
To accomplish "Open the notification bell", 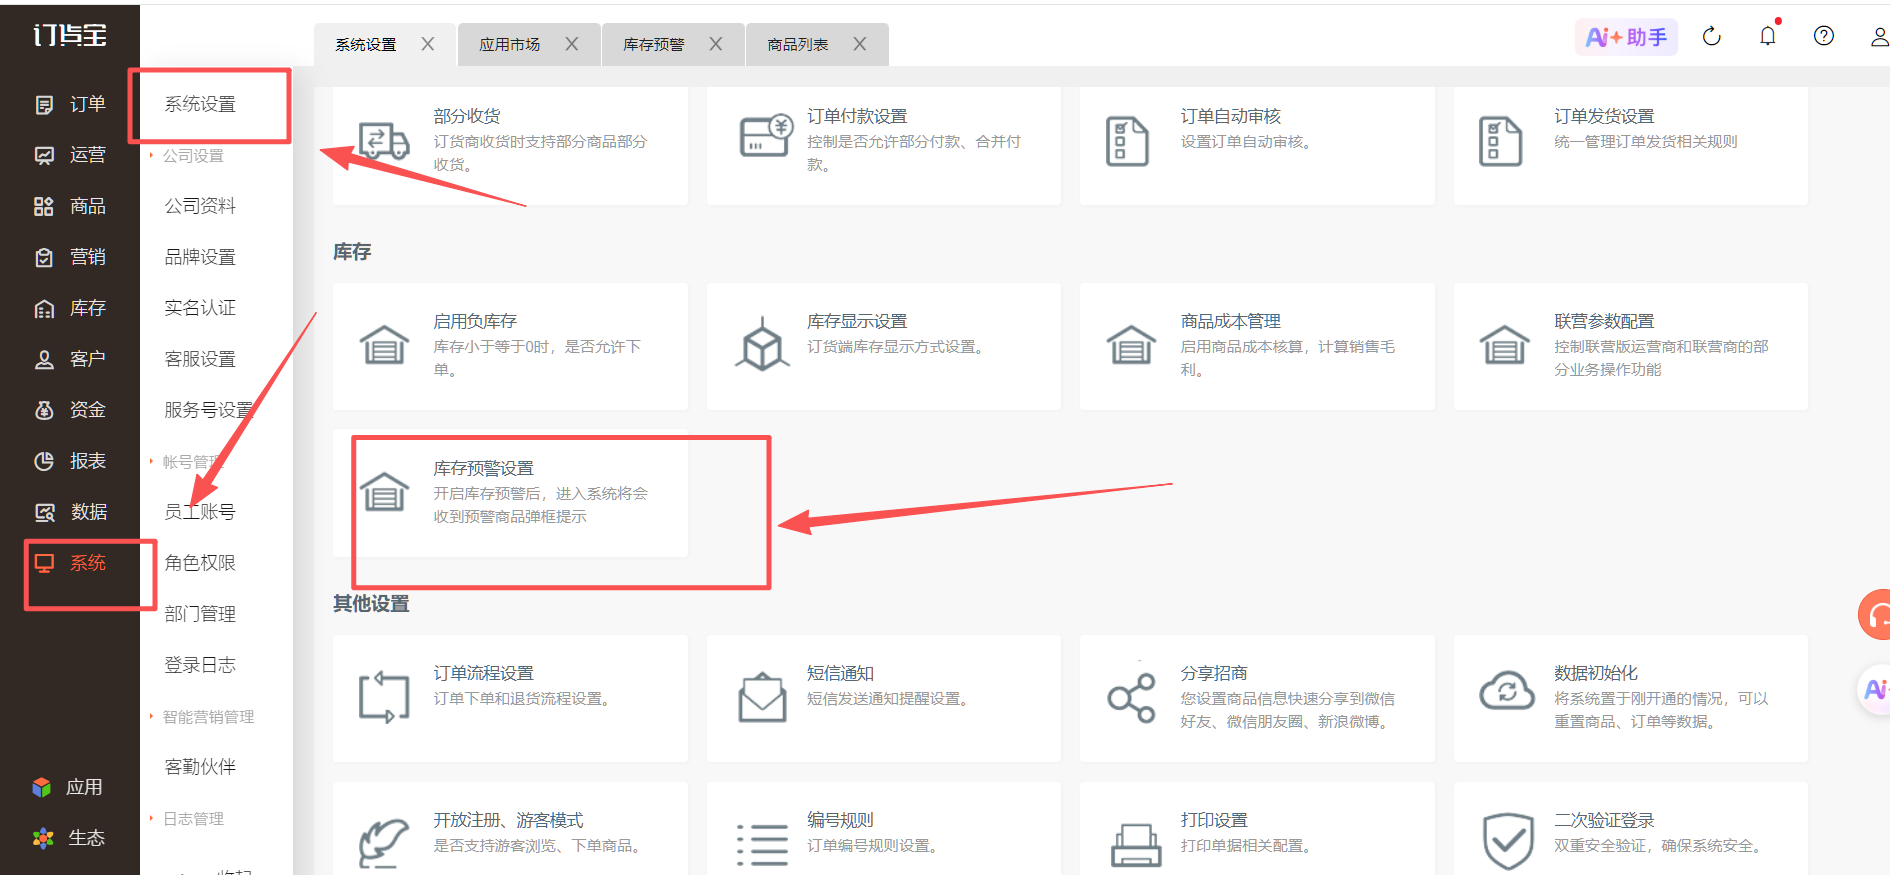I will [x=1768, y=37].
